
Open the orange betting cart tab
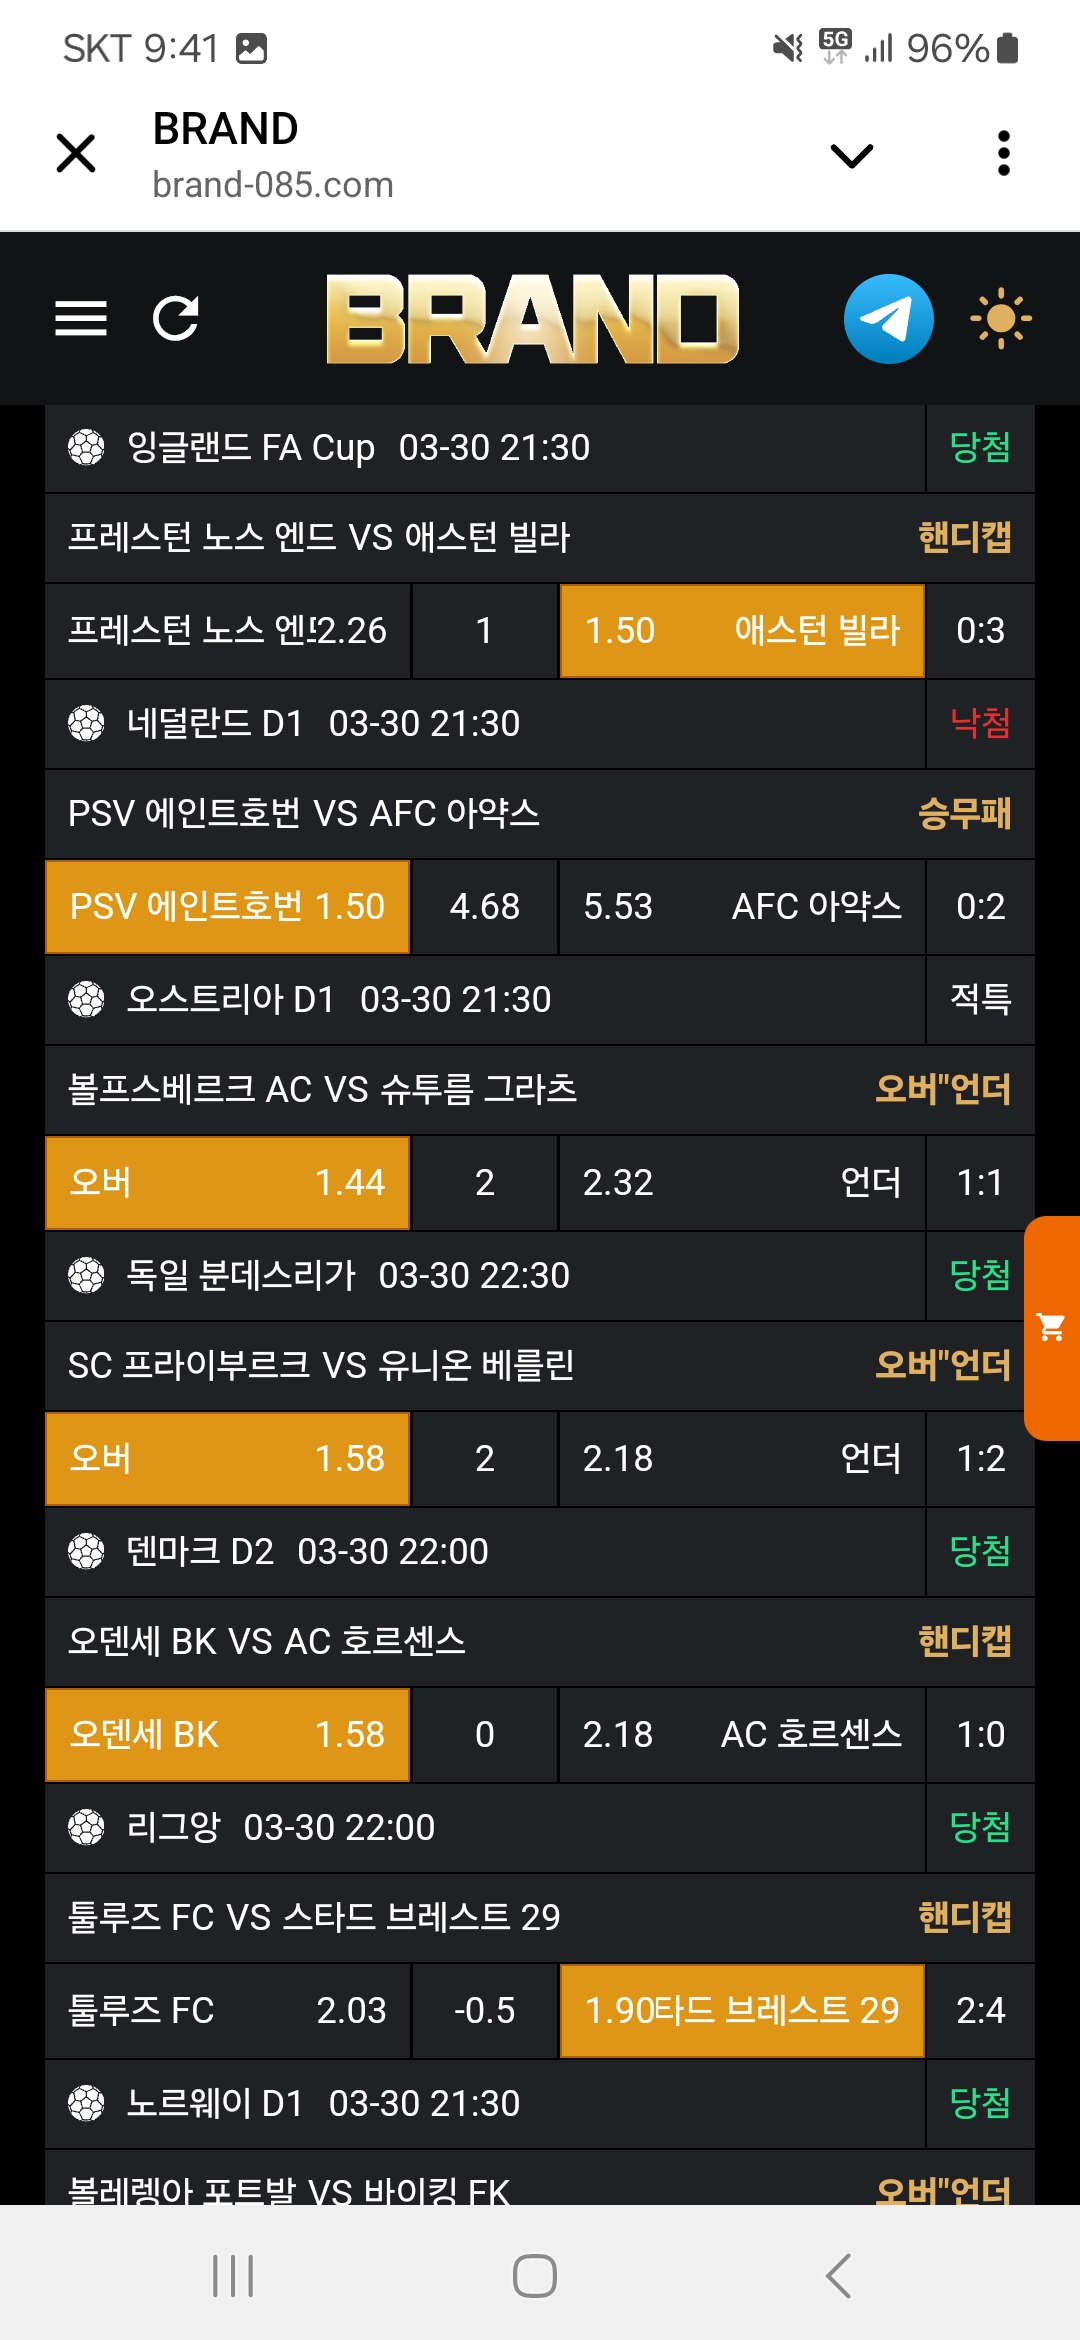point(1052,1328)
